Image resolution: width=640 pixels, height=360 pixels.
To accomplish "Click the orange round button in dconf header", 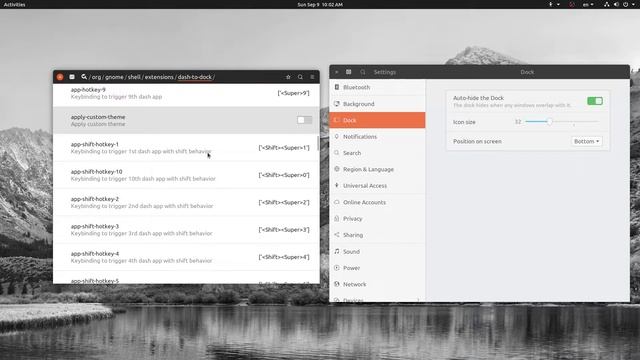I will tap(60, 77).
